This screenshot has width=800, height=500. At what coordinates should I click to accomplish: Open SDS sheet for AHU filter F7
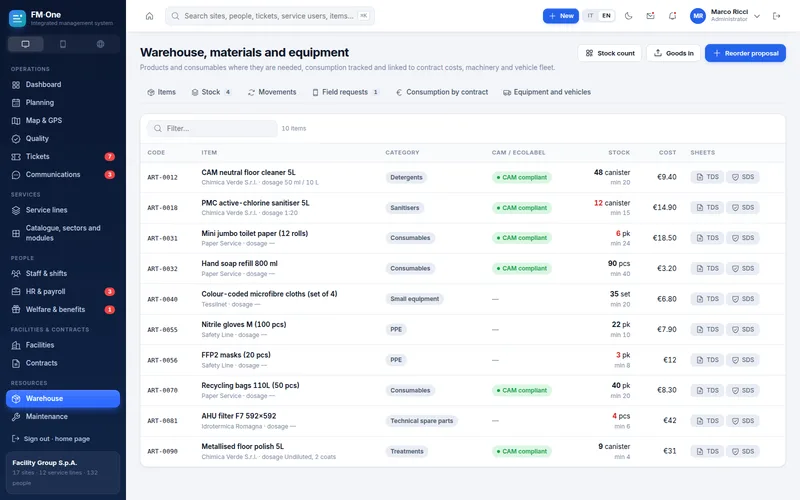point(743,421)
